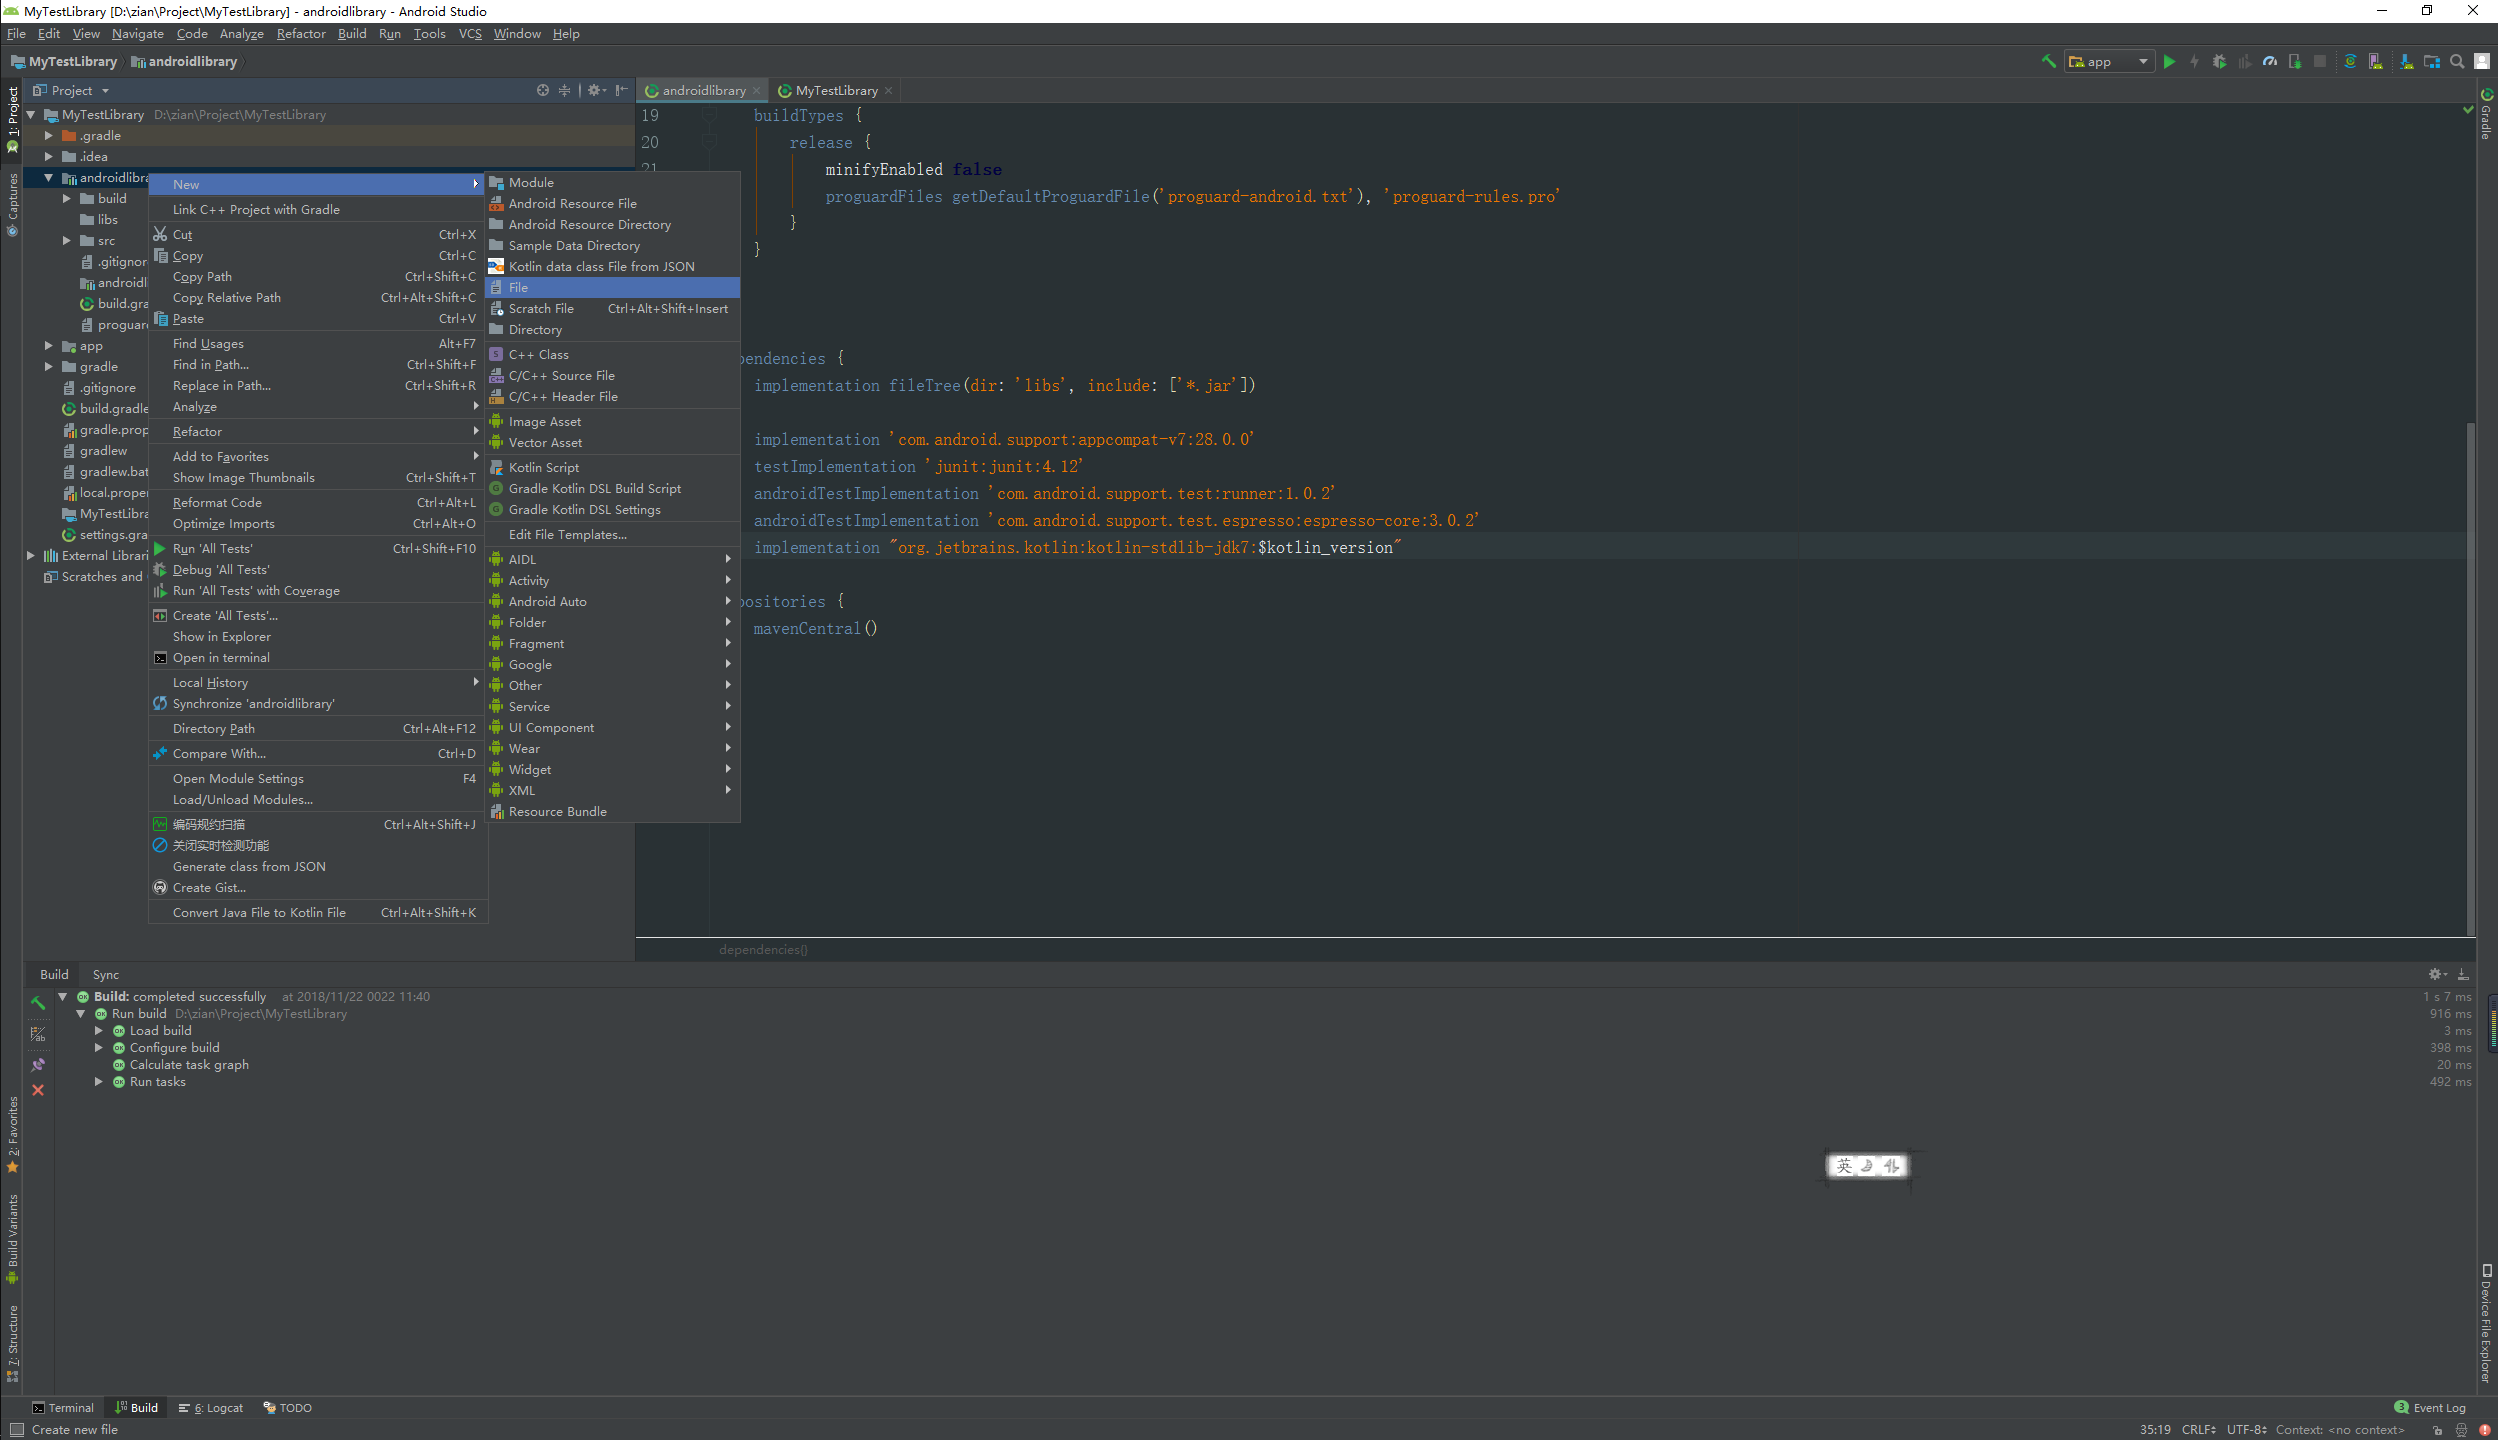Collapse the 'Run build' node

[x=81, y=1013]
